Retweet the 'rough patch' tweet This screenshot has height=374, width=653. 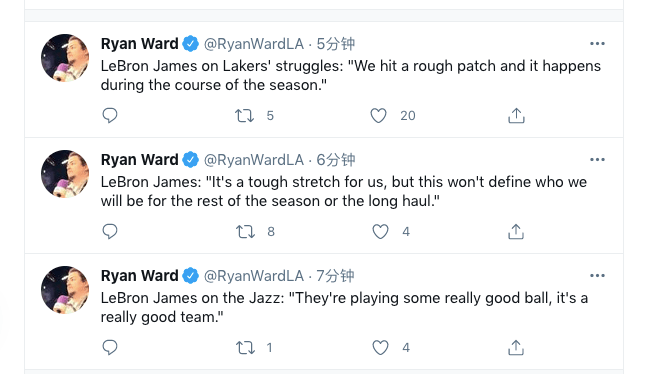click(x=244, y=115)
